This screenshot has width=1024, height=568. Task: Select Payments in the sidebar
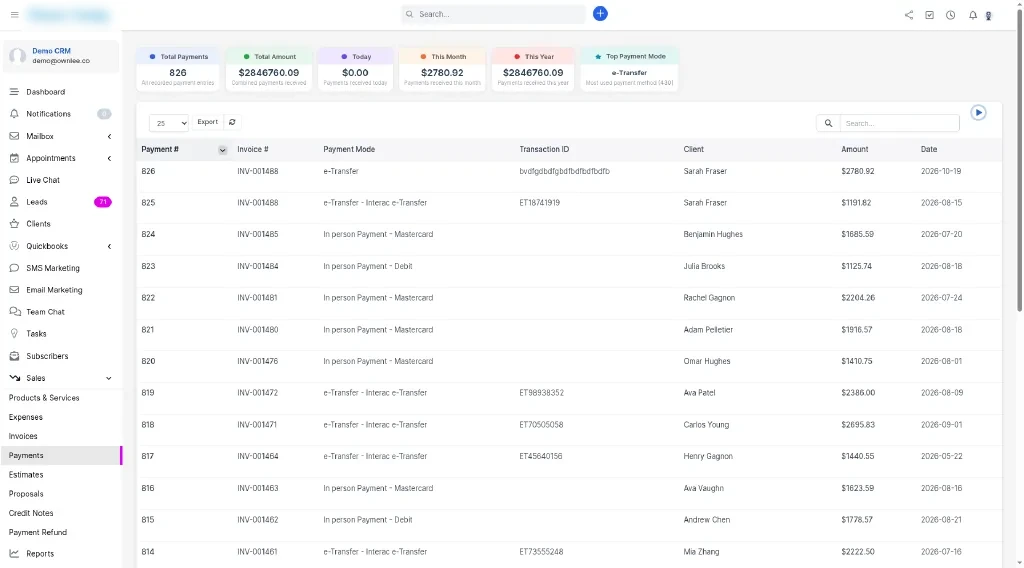(x=61, y=456)
